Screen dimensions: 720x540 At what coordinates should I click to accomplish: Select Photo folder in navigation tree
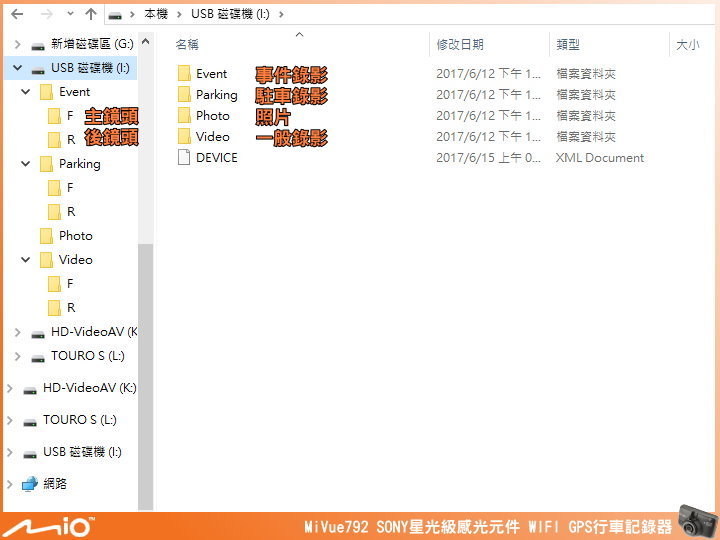[x=75, y=236]
